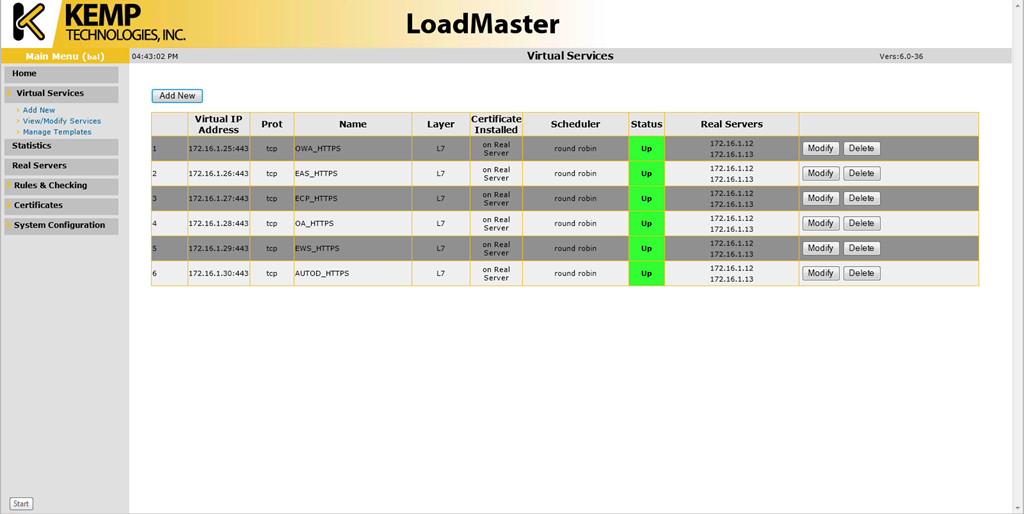
Task: Select virtual IP 172.16.1.27:443
Action: tap(219, 198)
